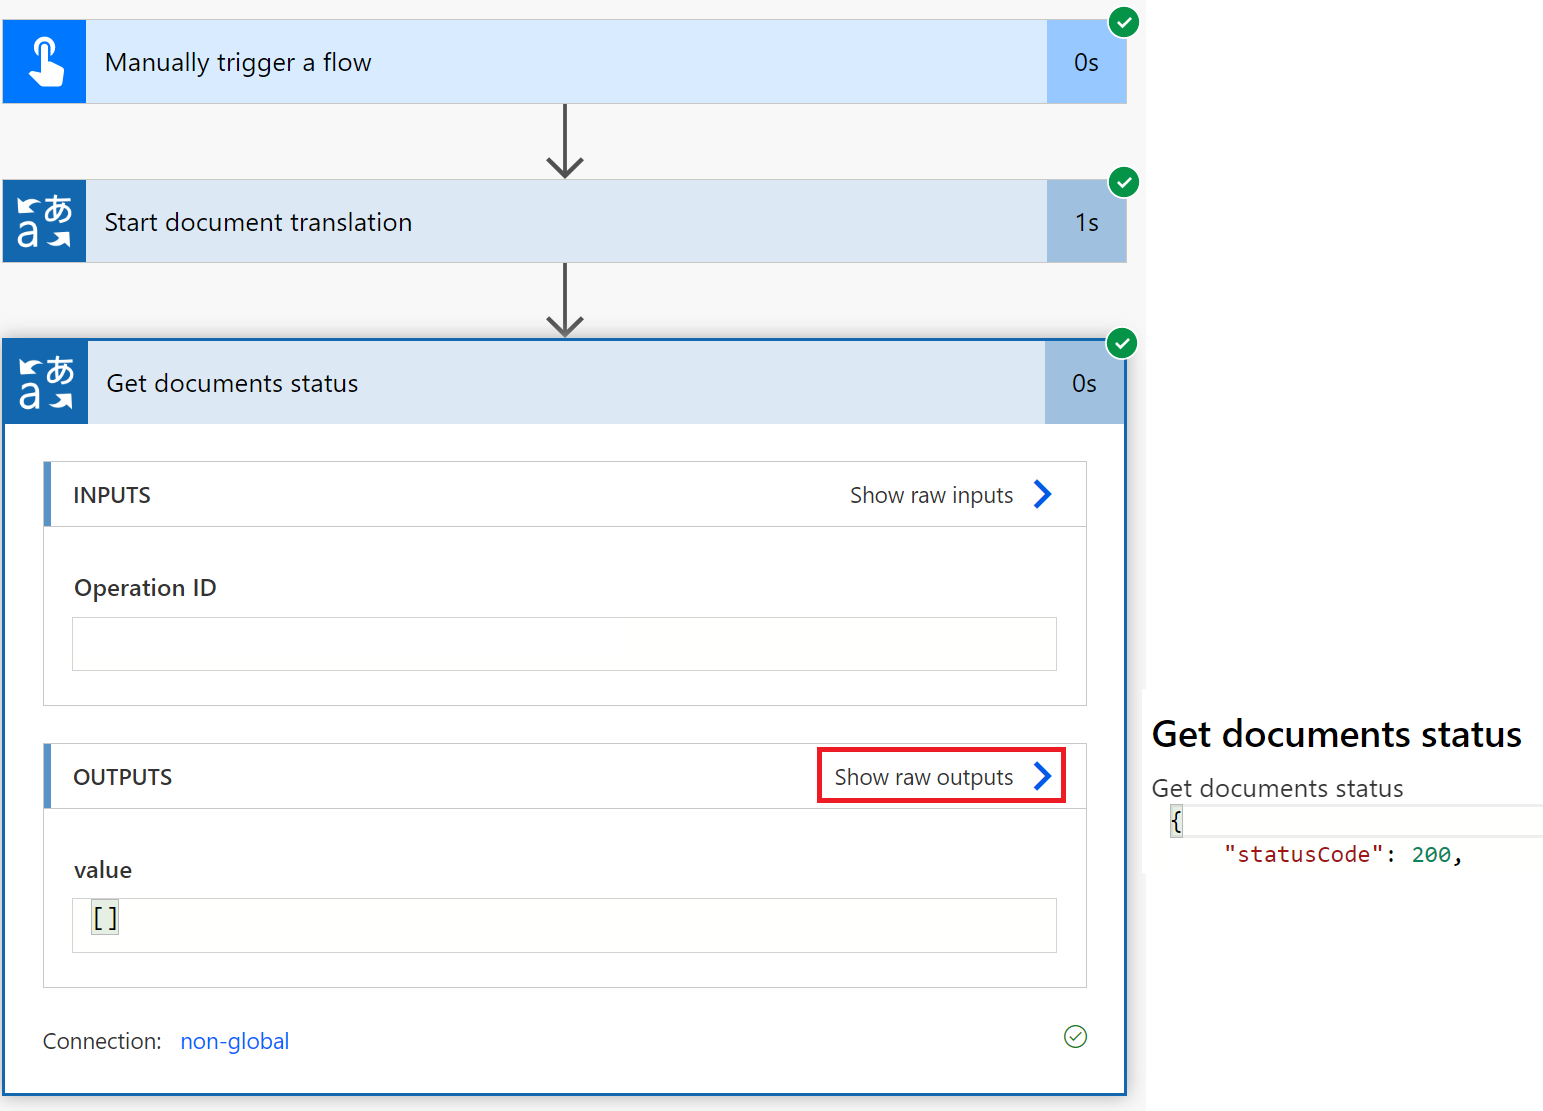Select the OUTPUTS section header
Screen dimensions: 1543x1111
pyautogui.click(x=122, y=776)
